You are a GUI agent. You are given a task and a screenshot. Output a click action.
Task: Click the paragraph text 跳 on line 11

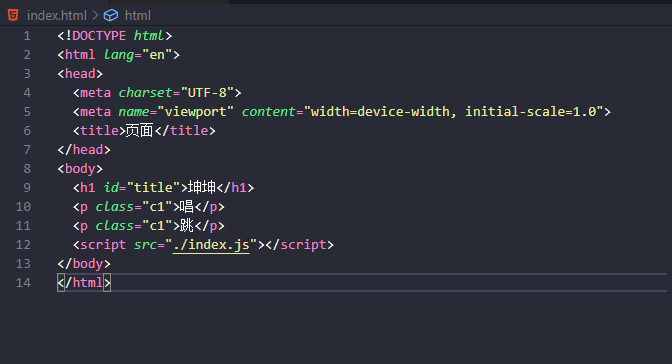(x=187, y=226)
